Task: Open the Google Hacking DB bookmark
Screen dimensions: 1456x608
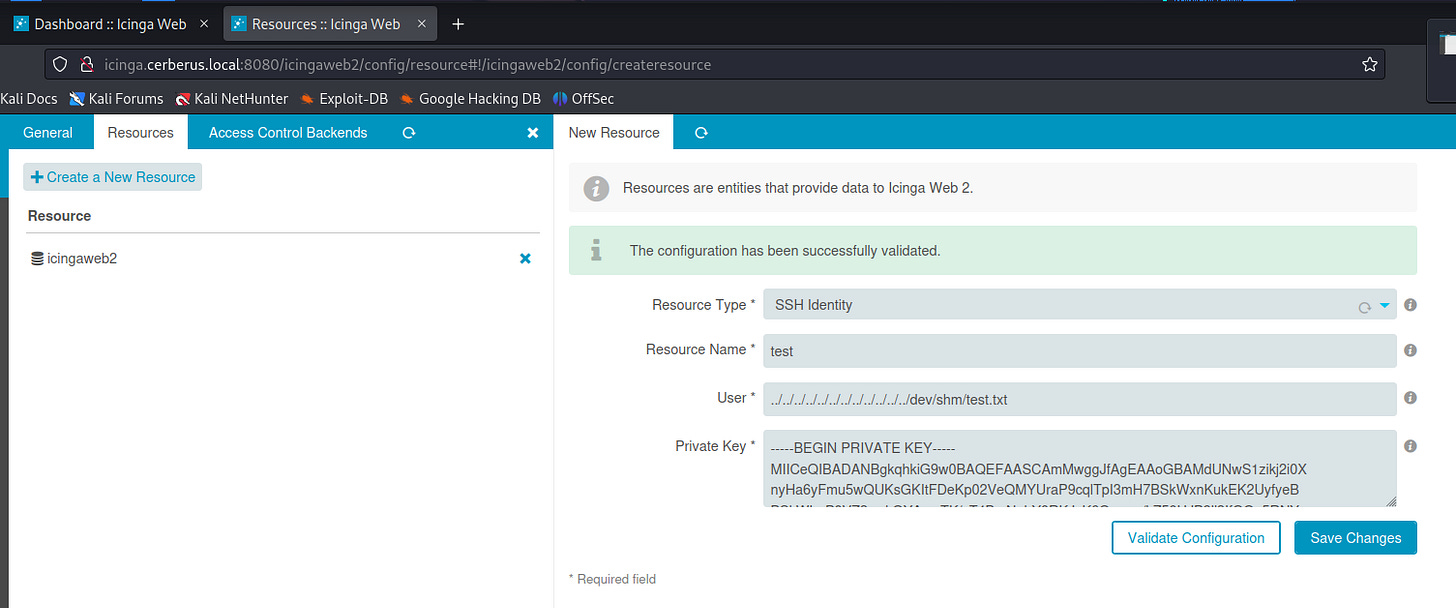Action: 470,98
